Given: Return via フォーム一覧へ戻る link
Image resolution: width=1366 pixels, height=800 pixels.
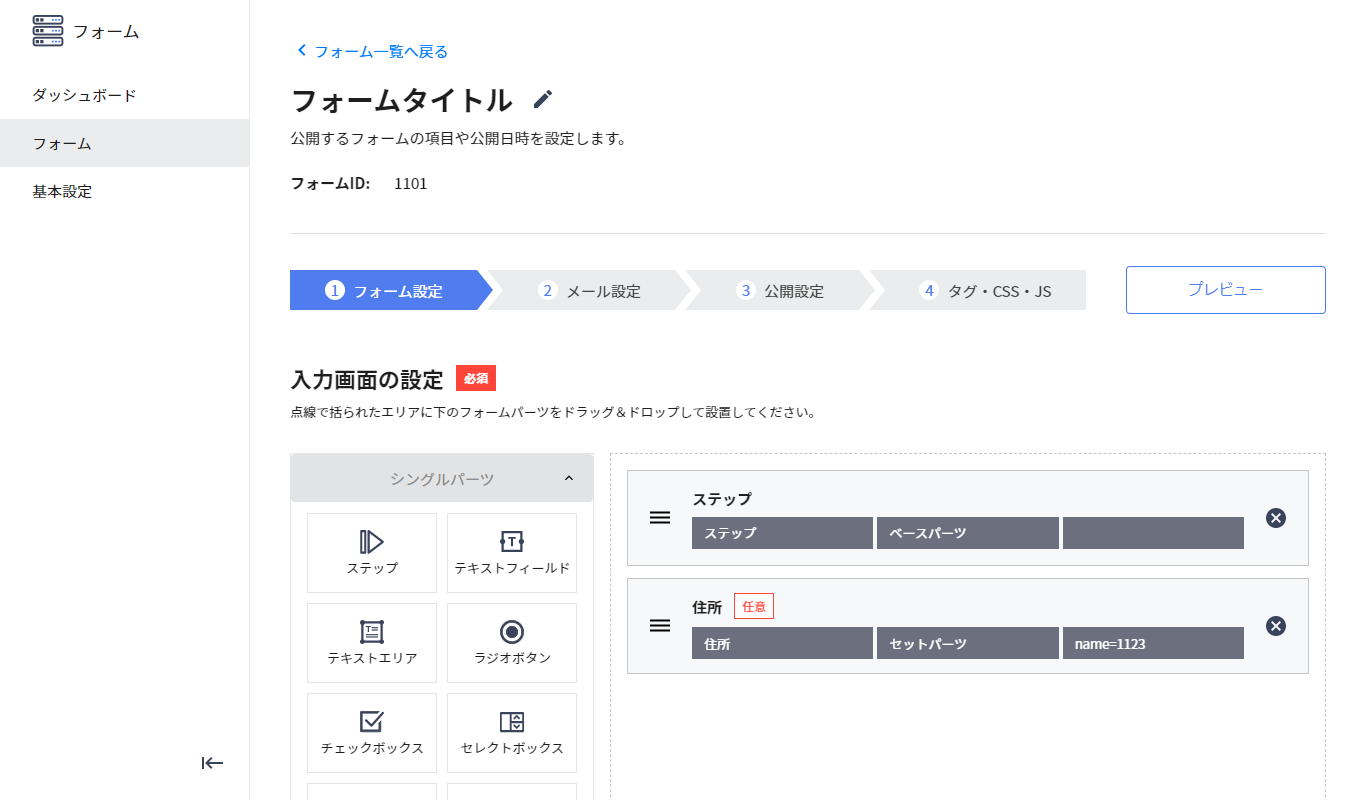Looking at the screenshot, I should click(381, 51).
